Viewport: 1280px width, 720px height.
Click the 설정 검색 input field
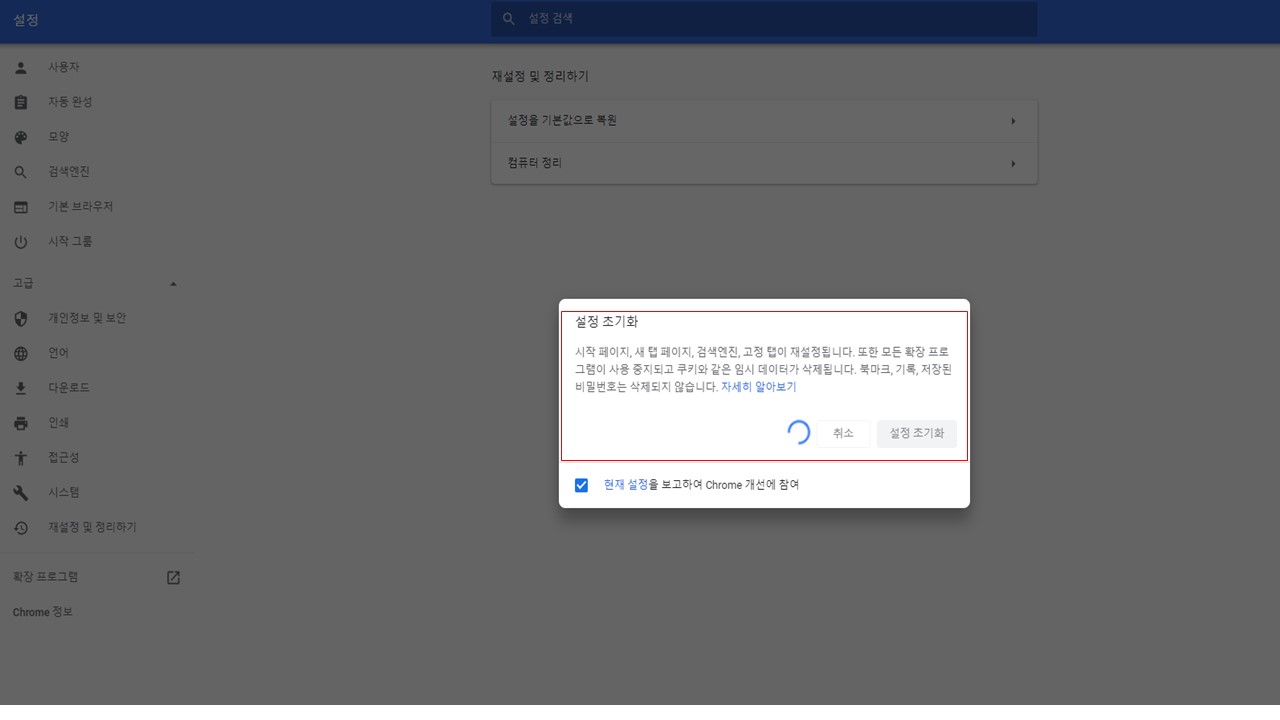[764, 19]
